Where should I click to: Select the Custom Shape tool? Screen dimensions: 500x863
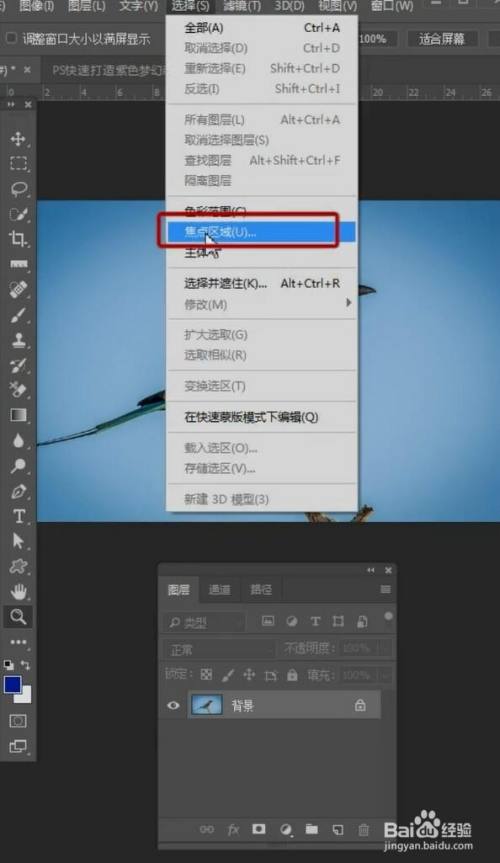(x=18, y=566)
